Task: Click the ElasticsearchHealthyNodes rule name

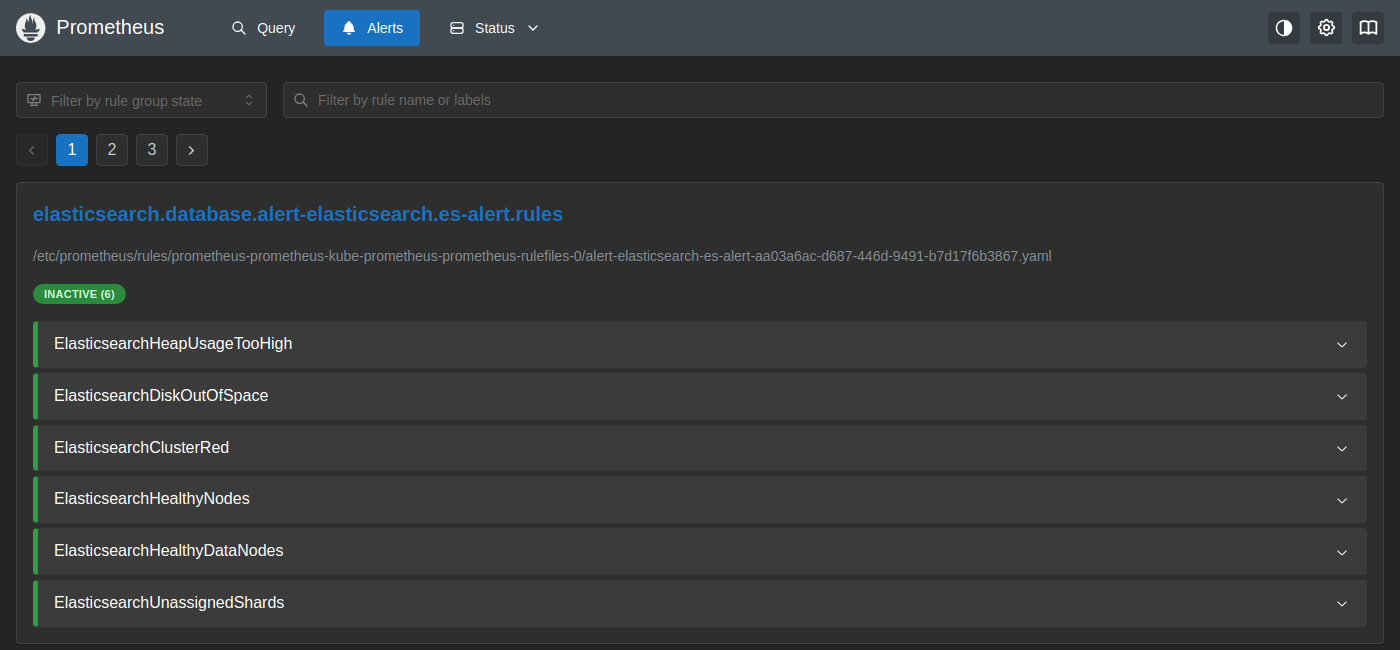Action: click(x=152, y=499)
